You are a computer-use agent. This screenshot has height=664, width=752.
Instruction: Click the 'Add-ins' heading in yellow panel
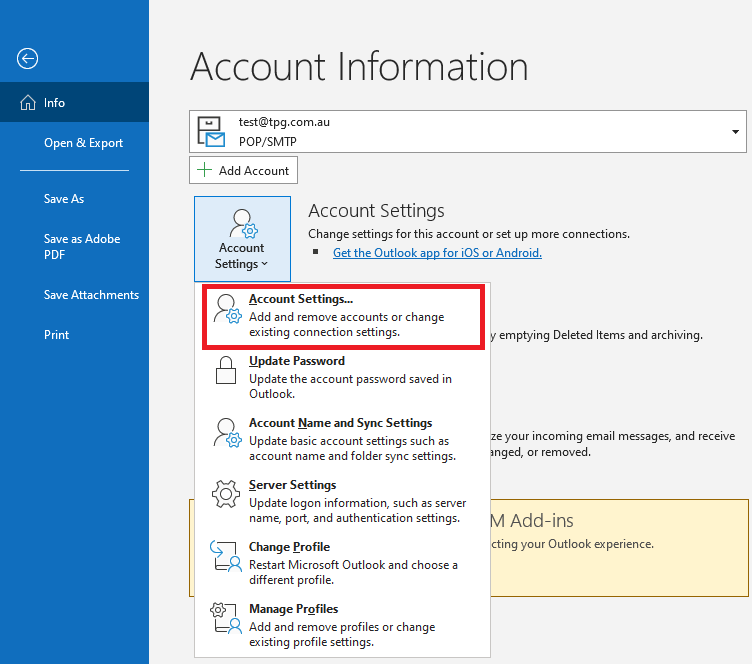tap(542, 520)
